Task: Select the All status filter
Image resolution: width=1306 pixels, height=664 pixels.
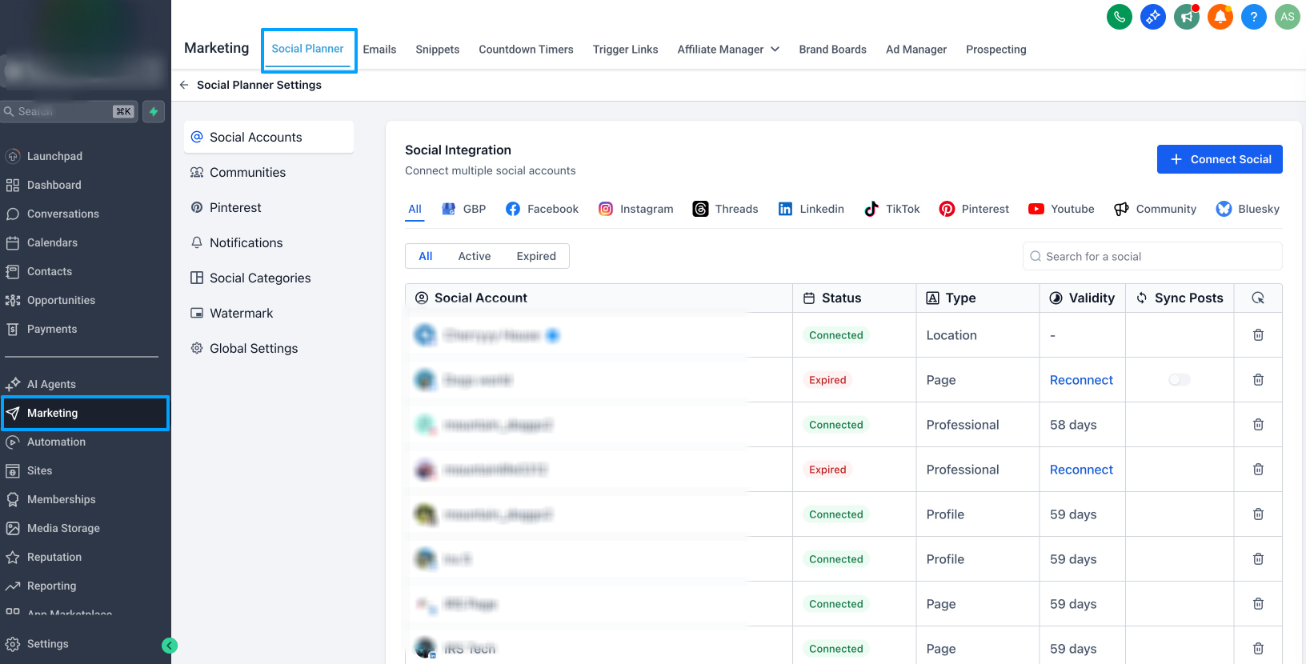Action: pos(425,256)
